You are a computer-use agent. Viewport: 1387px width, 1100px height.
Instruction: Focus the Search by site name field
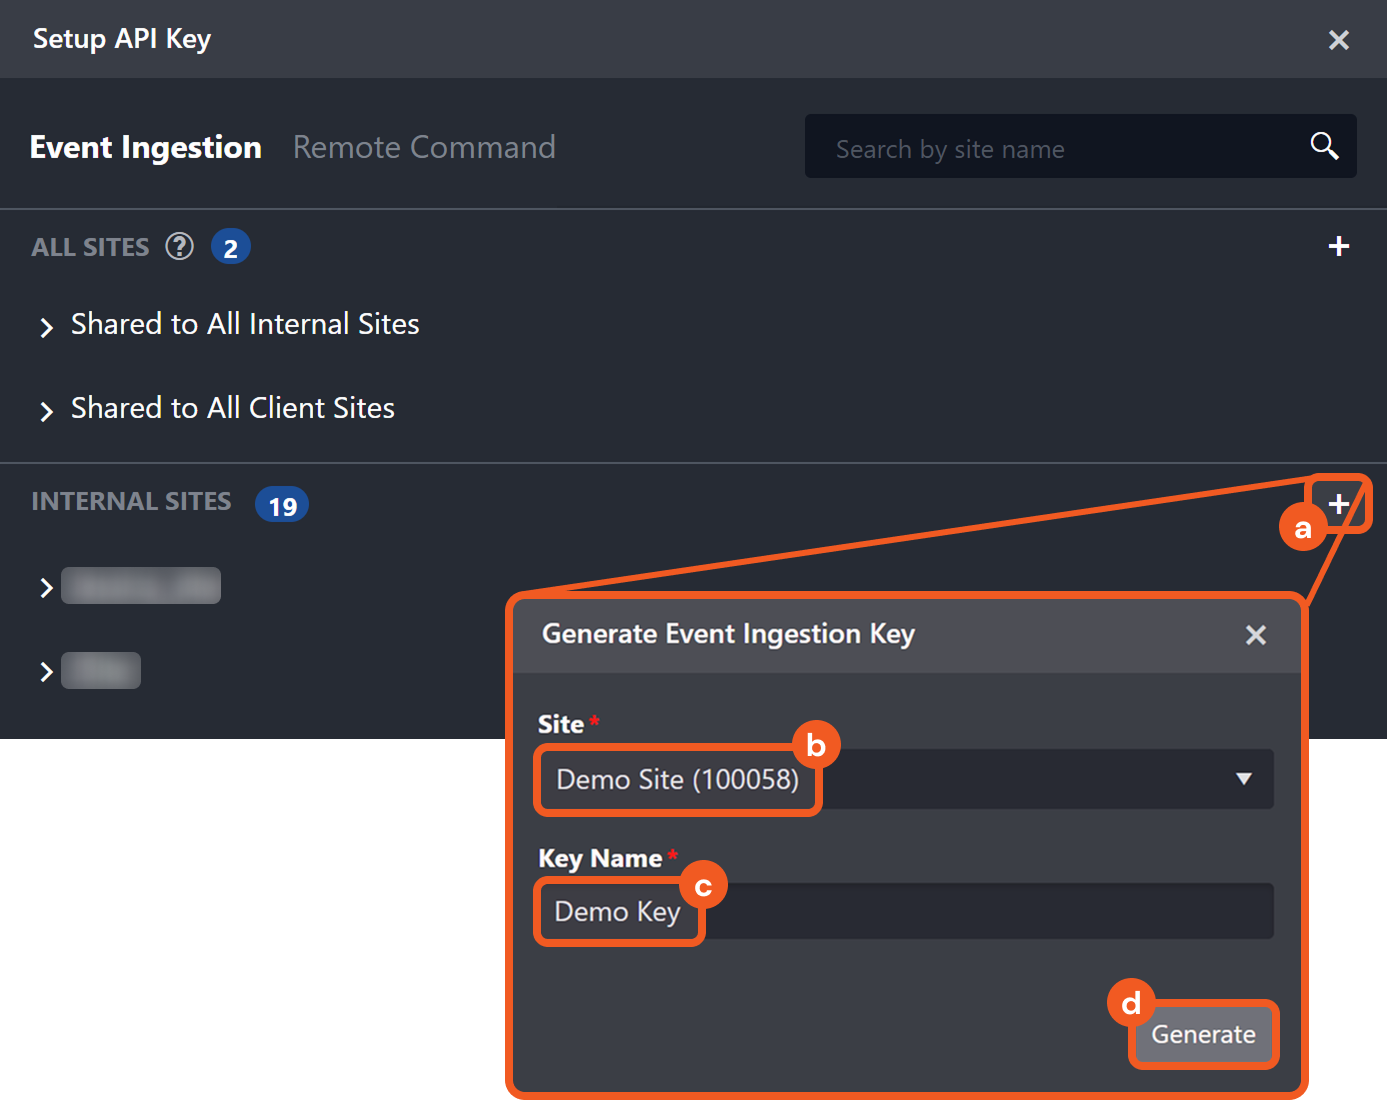point(1060,148)
